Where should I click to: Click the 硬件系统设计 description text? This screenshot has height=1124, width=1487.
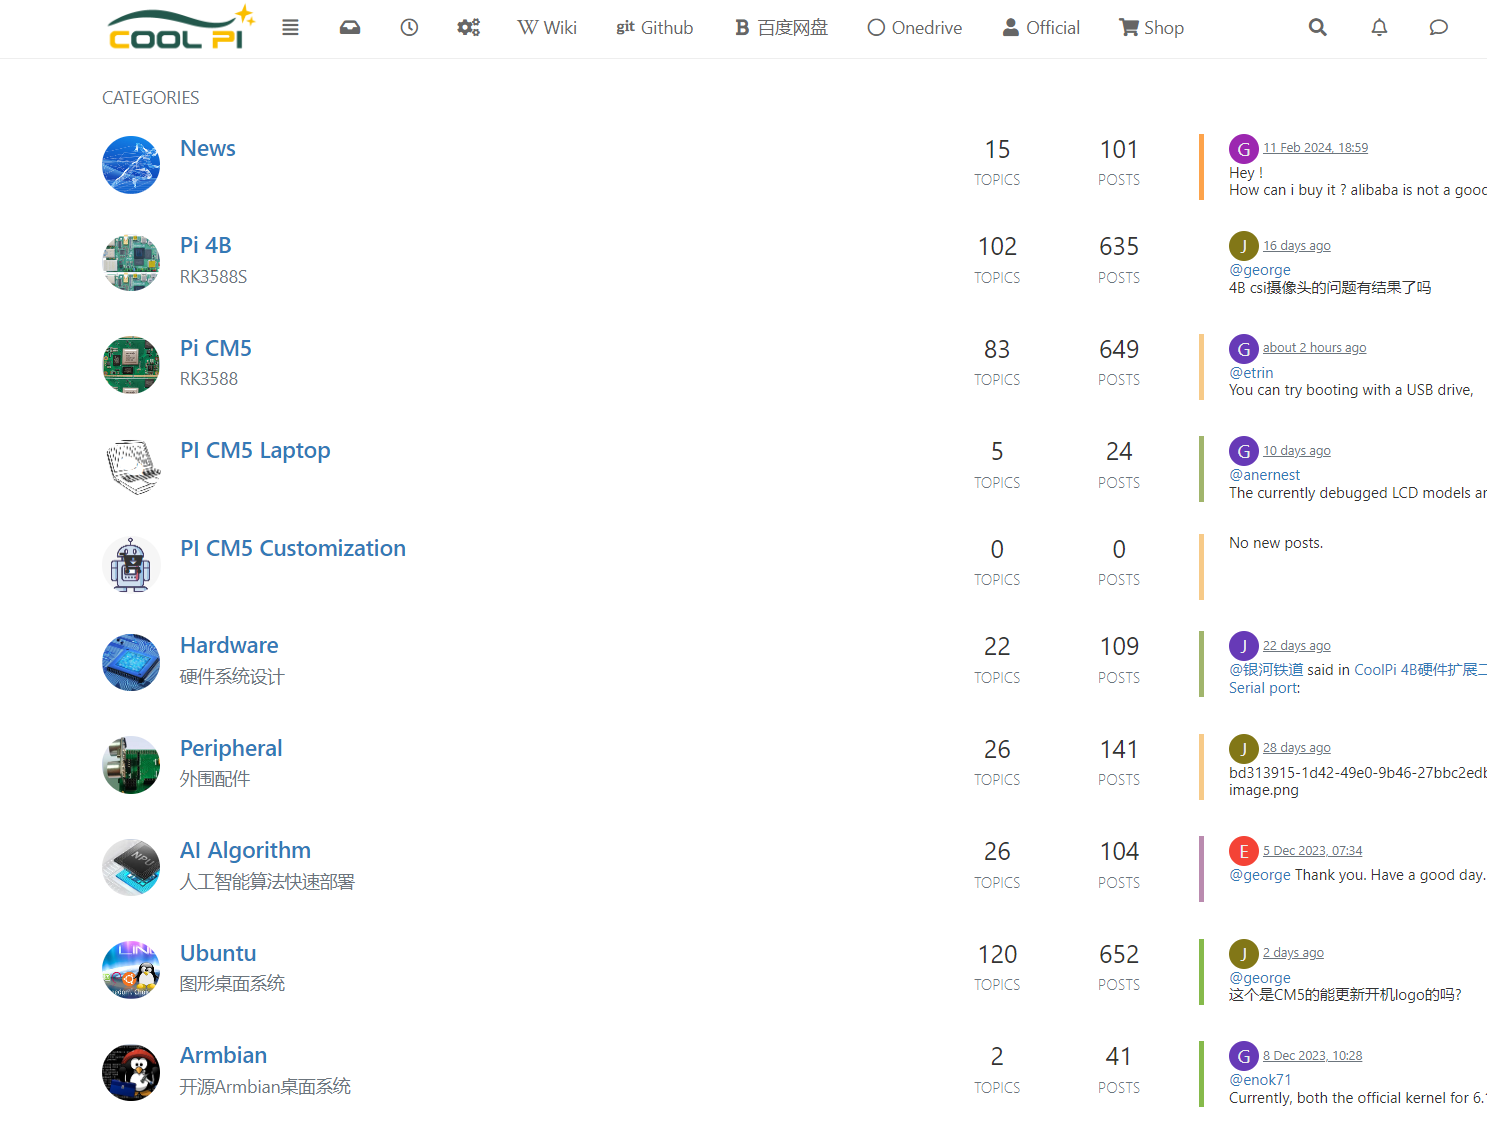click(x=232, y=677)
